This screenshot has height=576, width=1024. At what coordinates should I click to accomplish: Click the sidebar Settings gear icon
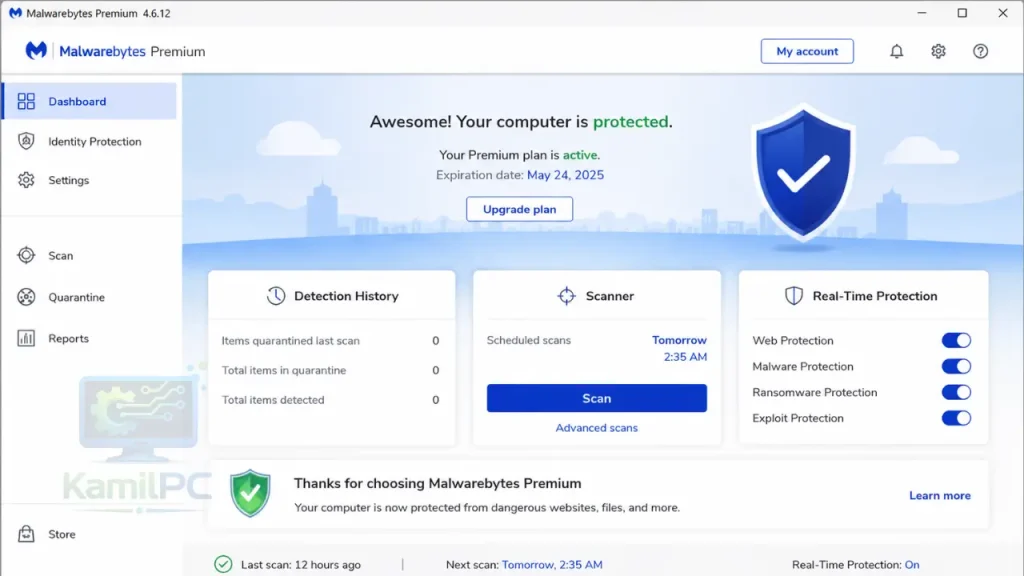(x=26, y=180)
